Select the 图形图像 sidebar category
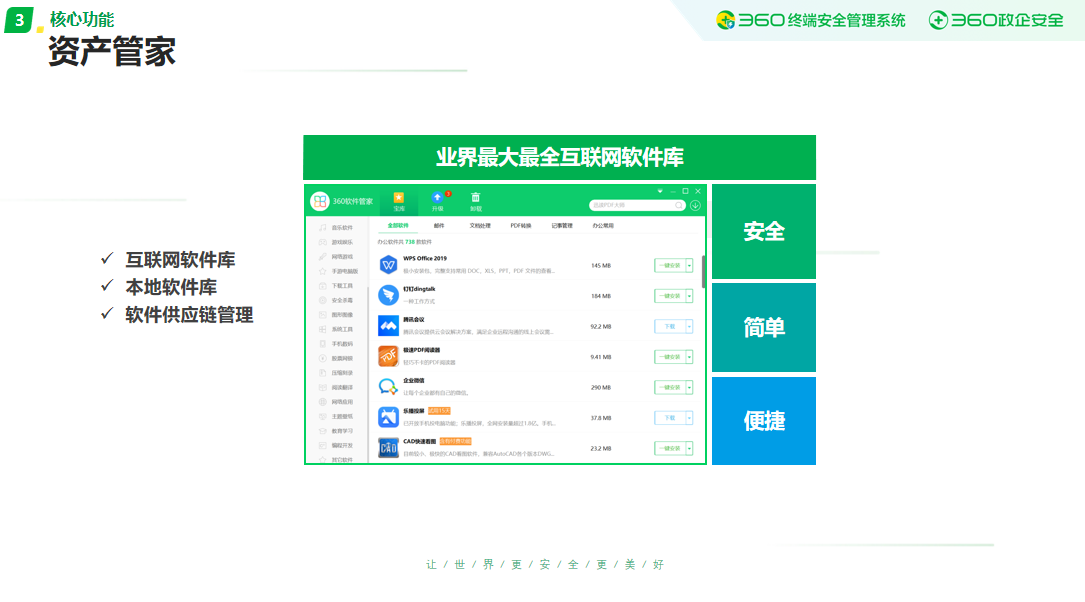The height and width of the screenshot is (602, 1085). pyautogui.click(x=337, y=315)
